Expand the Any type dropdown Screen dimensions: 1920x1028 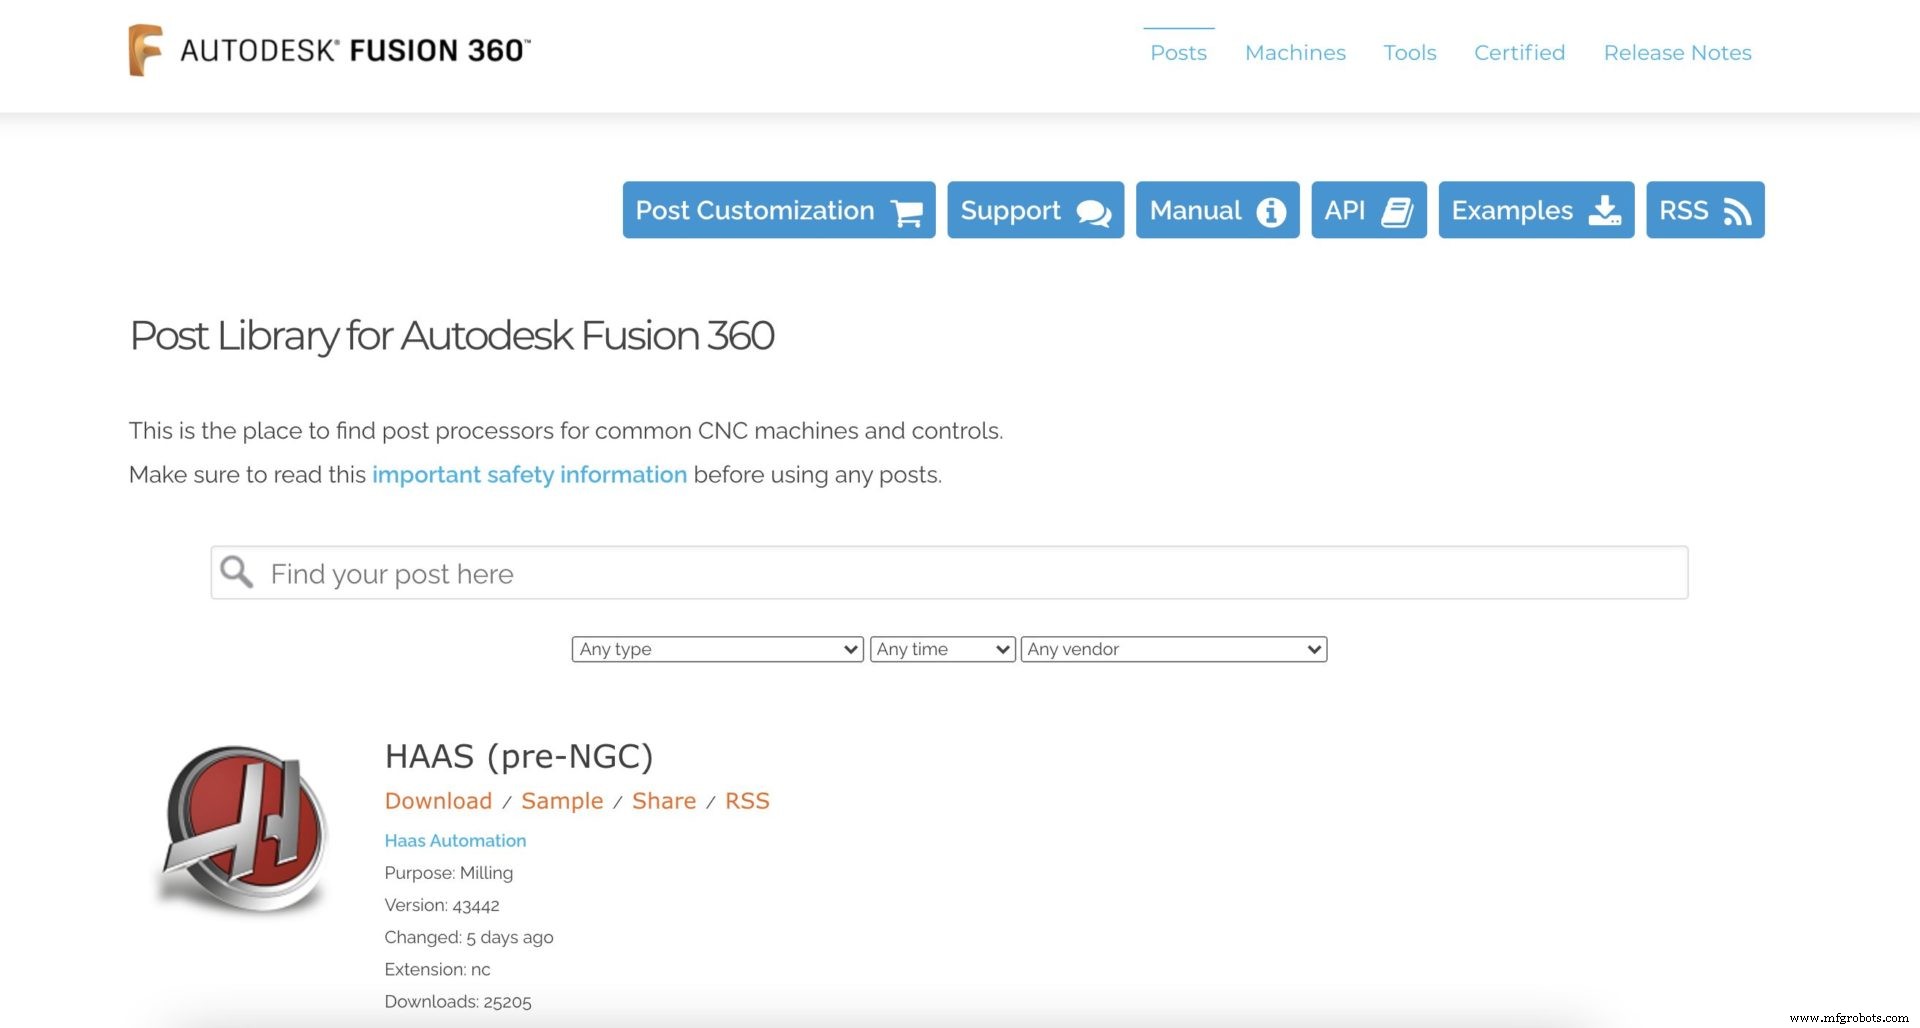pos(717,649)
